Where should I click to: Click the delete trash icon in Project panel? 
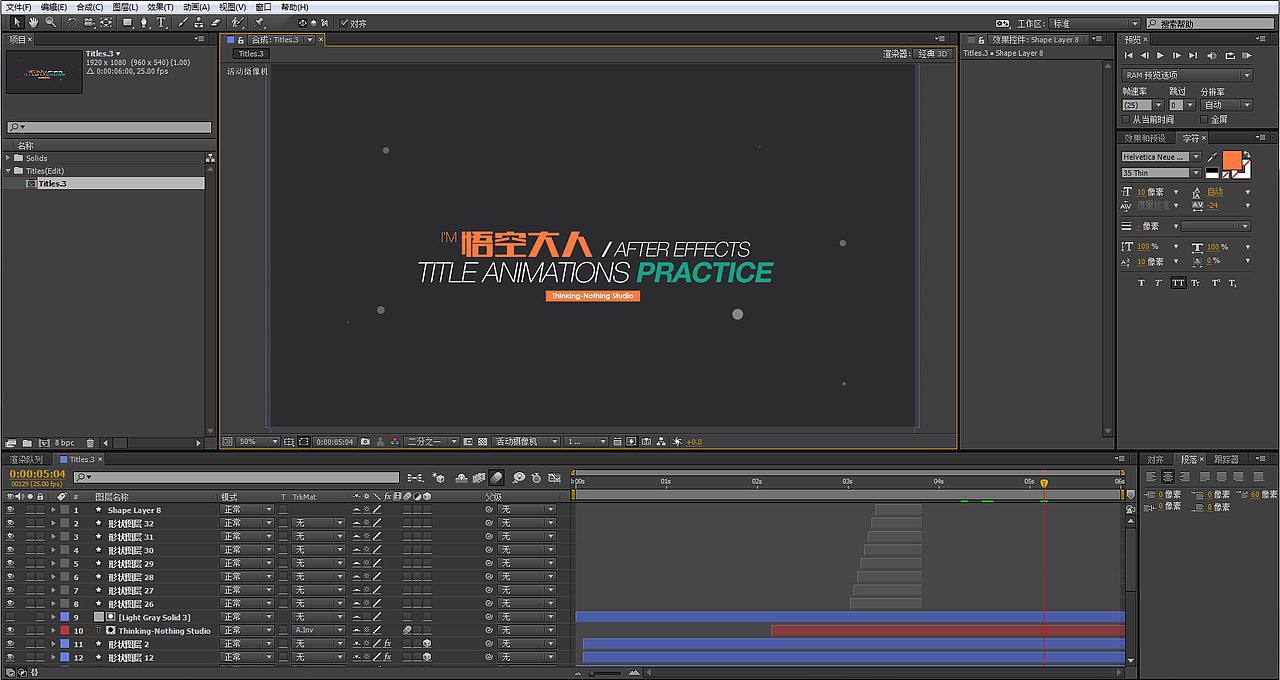click(x=90, y=442)
